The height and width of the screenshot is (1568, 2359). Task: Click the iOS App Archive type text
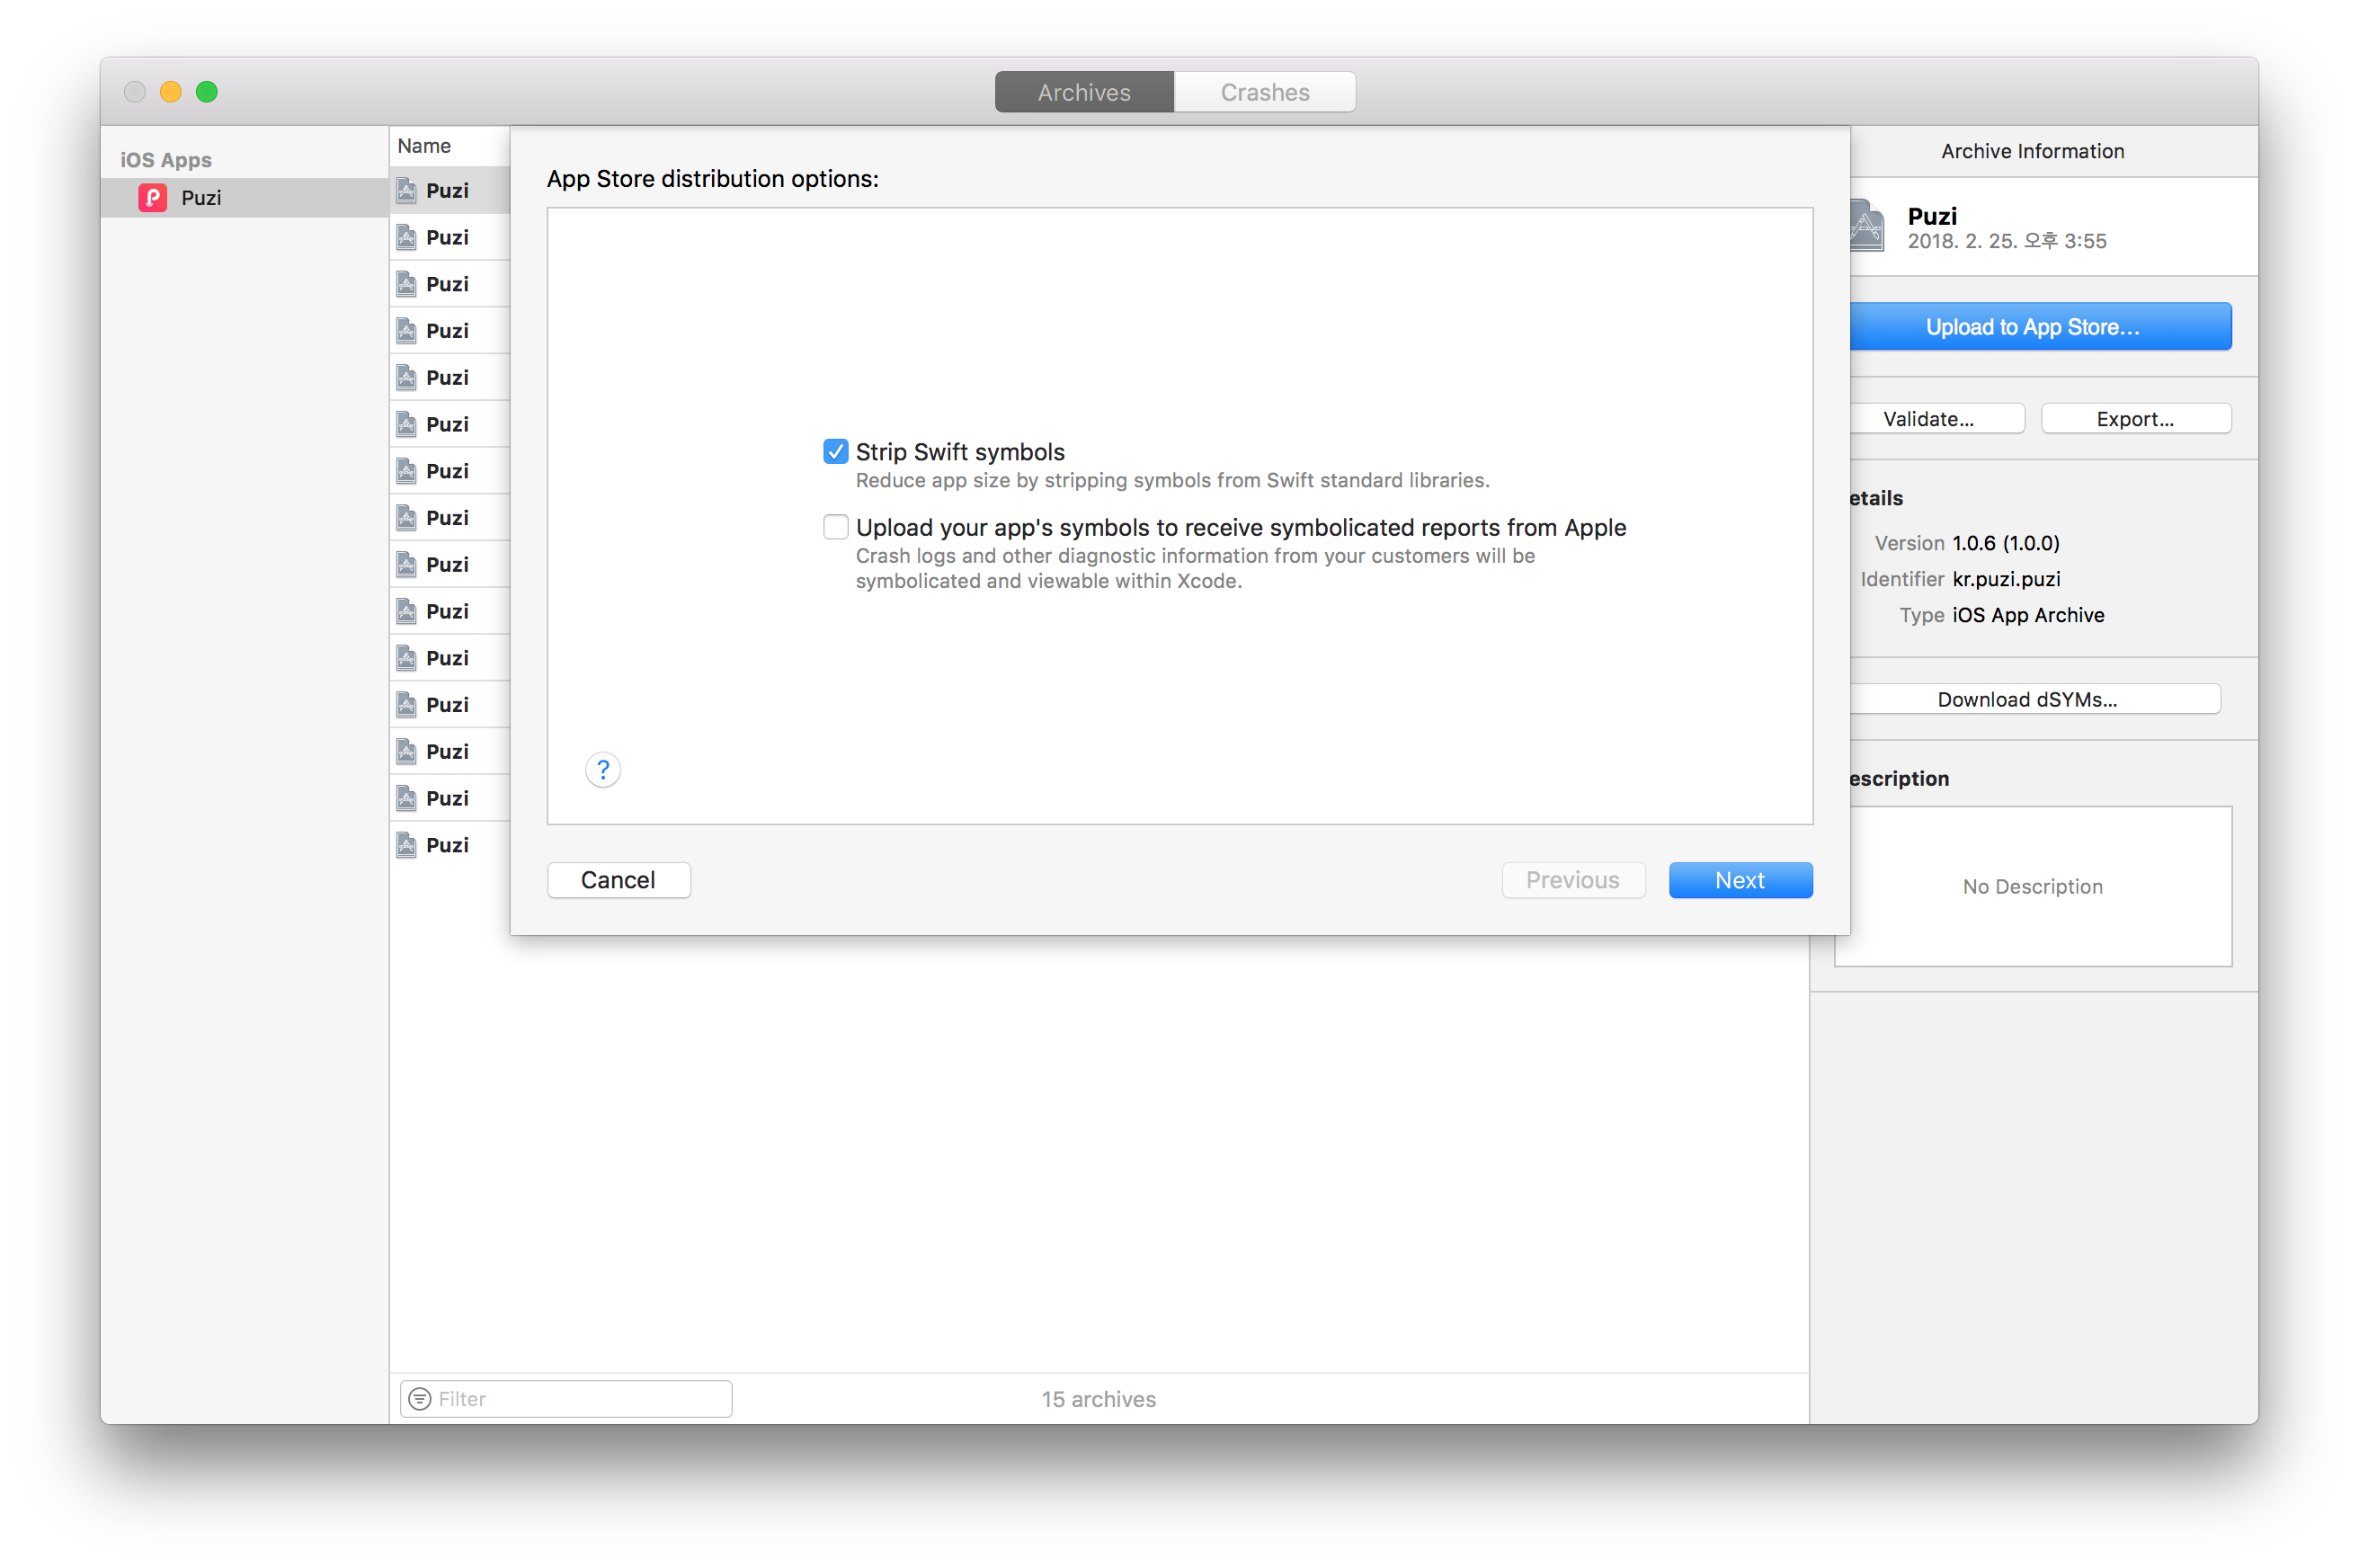(x=2027, y=615)
